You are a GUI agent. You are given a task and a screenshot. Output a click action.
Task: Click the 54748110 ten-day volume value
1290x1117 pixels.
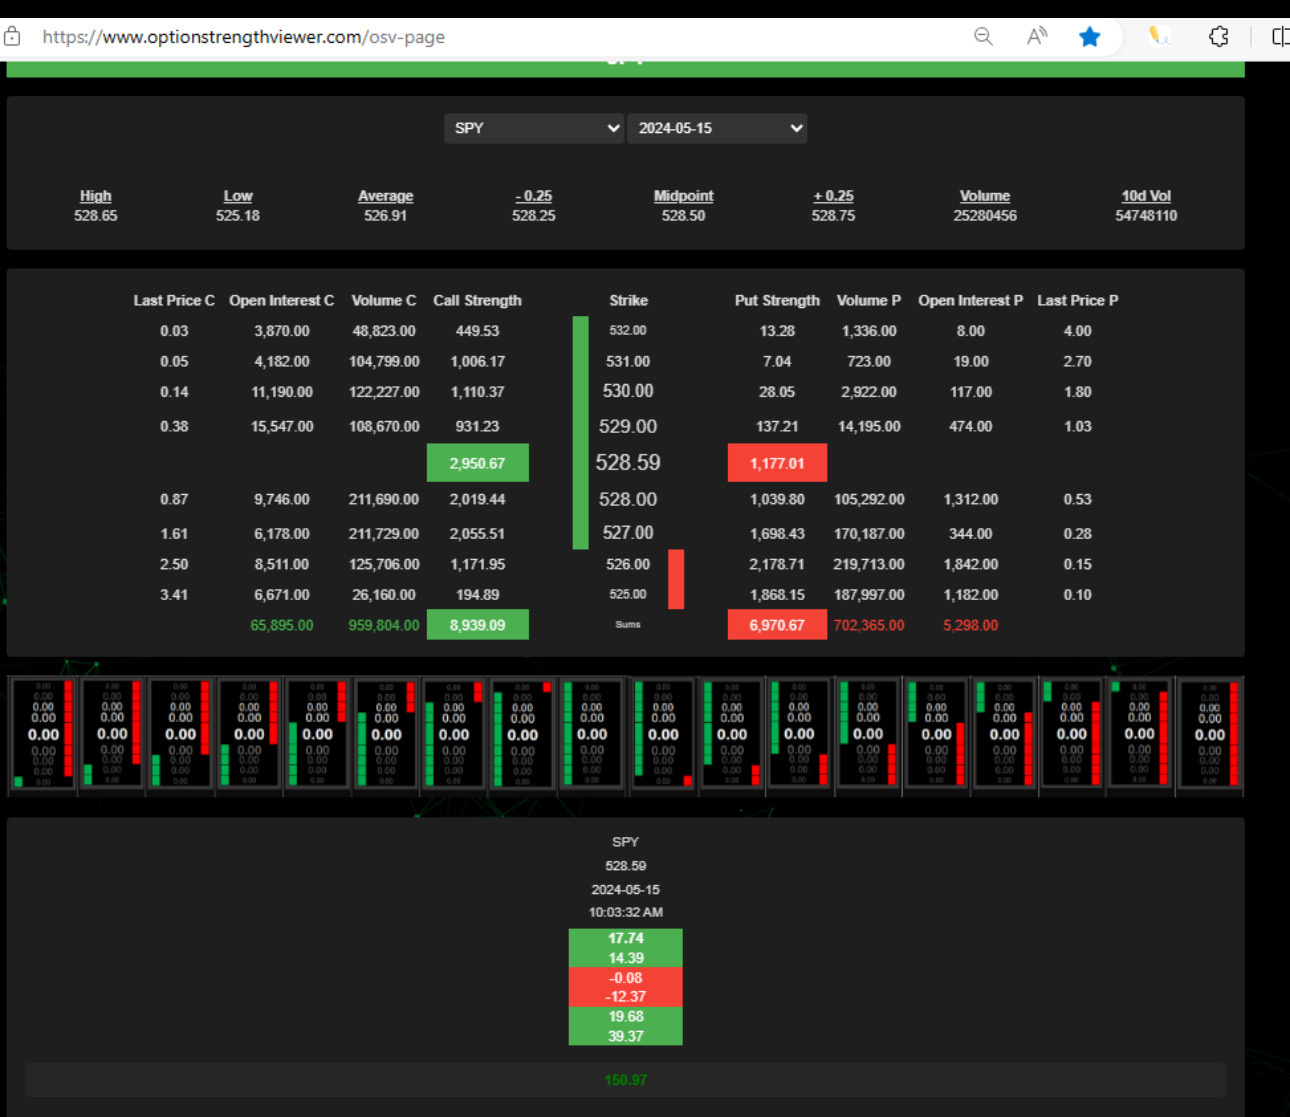click(1146, 216)
